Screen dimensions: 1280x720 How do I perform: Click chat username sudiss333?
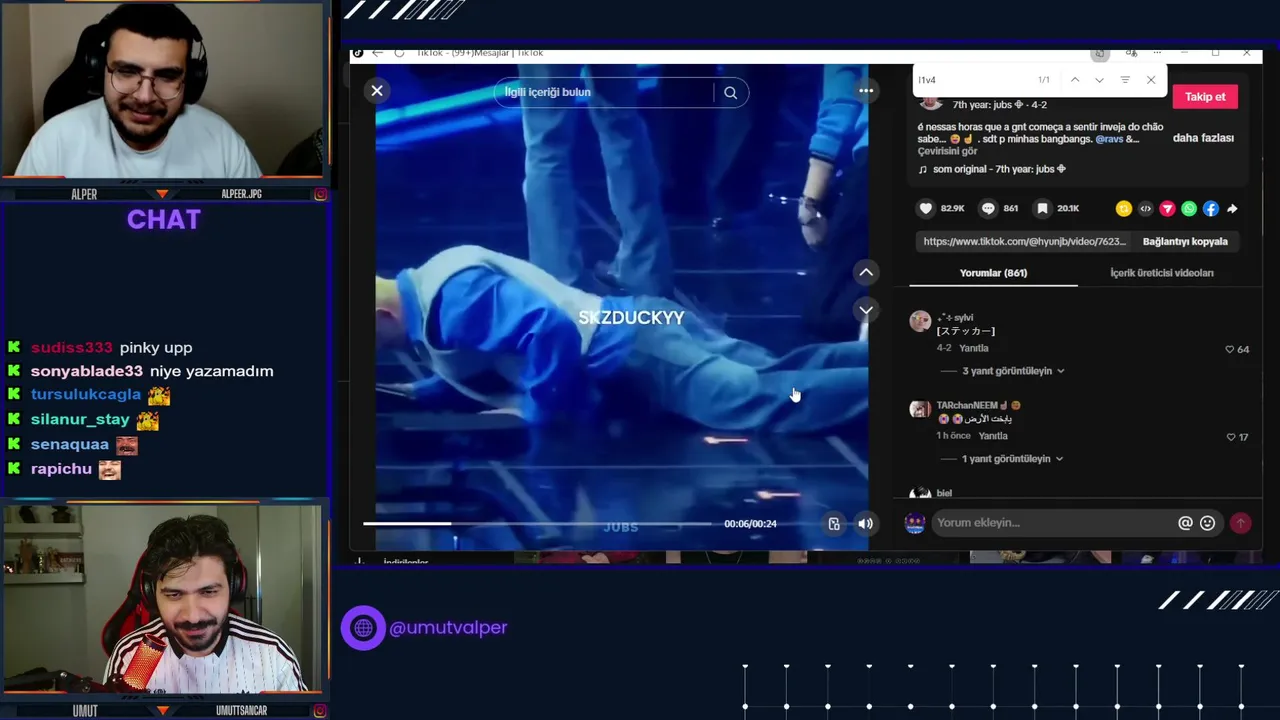pos(71,347)
